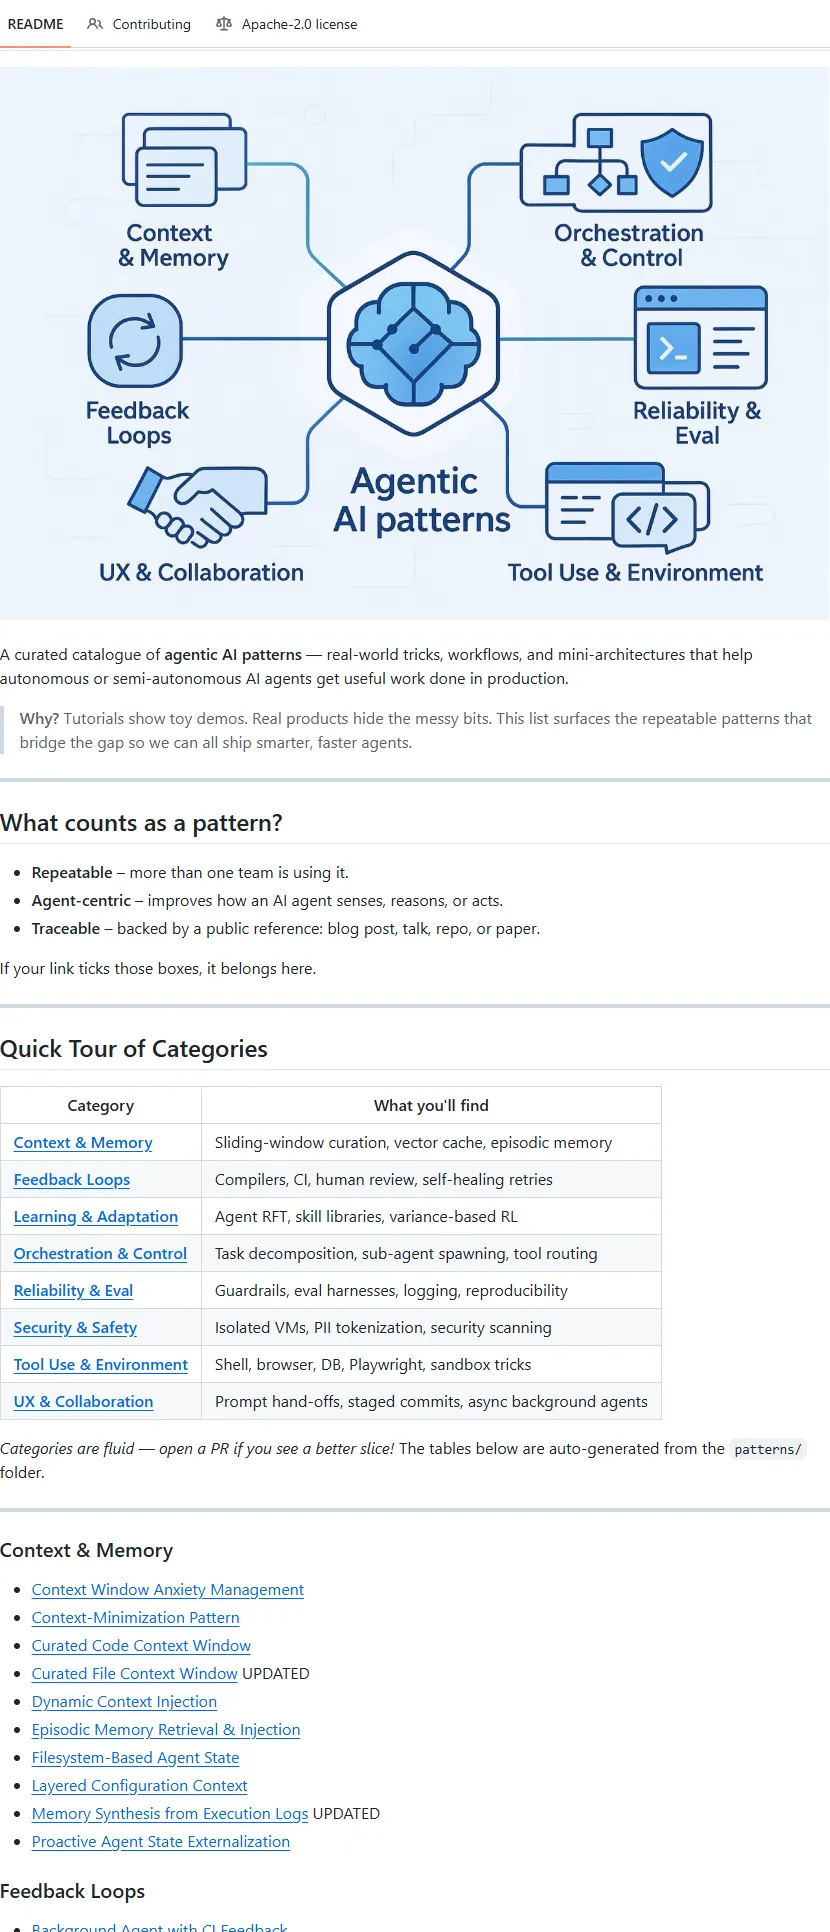Screen dimensions: 830x1932
Task: Open Memory Synthesis from Execution Logs link
Action: click(x=170, y=1813)
